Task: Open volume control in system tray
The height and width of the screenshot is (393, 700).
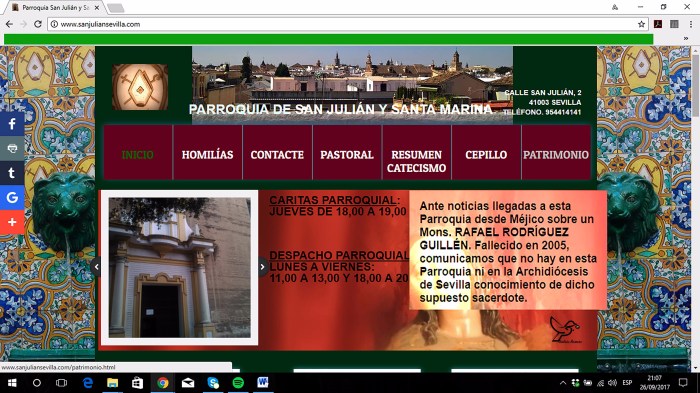Action: click(x=612, y=383)
